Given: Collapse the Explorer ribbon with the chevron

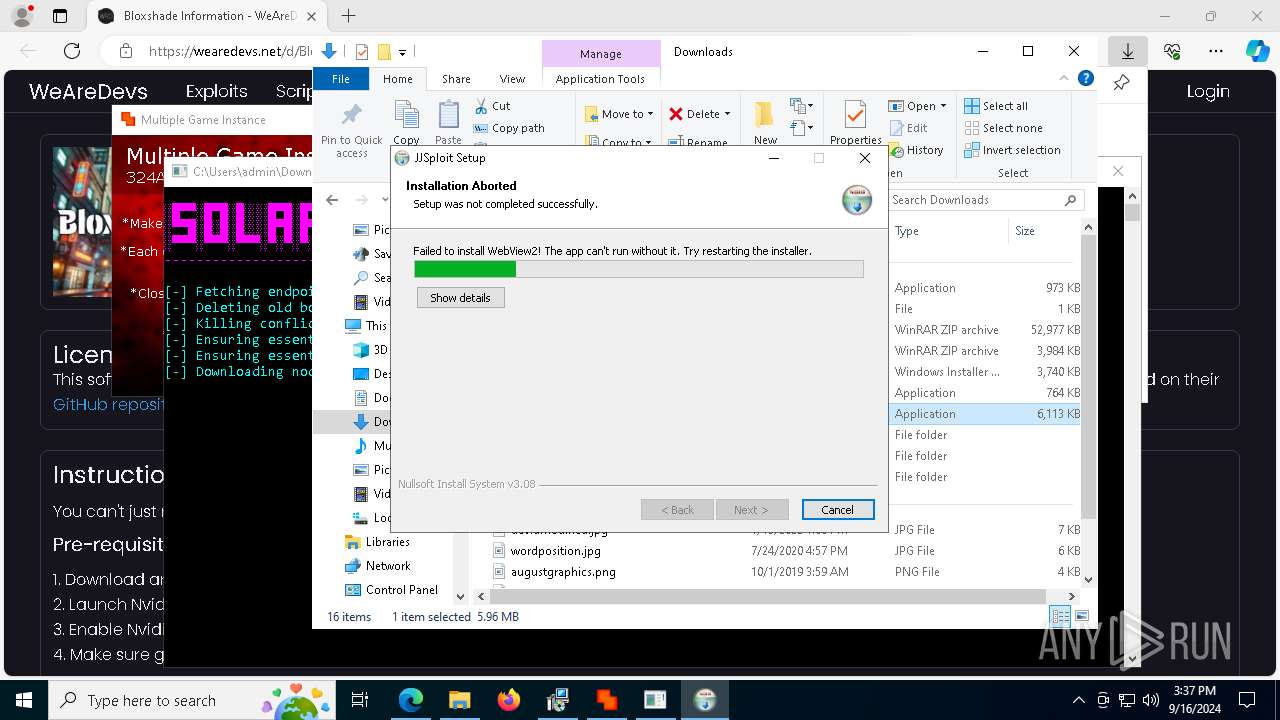Looking at the screenshot, I should tap(1064, 78).
